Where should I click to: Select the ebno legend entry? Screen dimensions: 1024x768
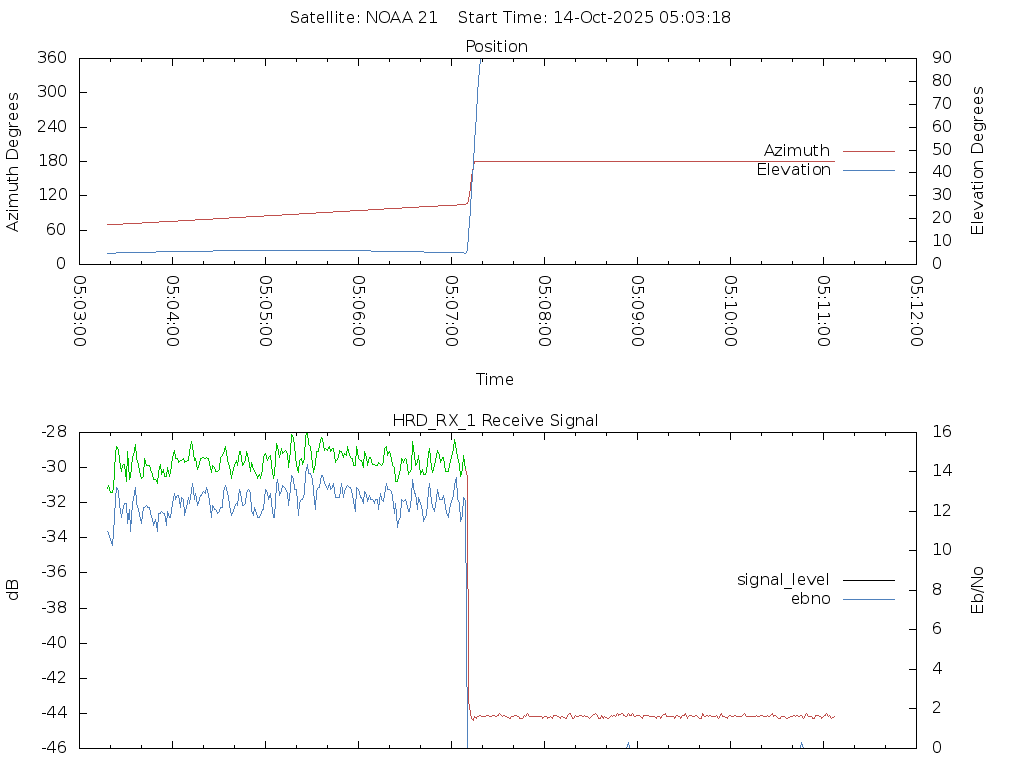[810, 598]
